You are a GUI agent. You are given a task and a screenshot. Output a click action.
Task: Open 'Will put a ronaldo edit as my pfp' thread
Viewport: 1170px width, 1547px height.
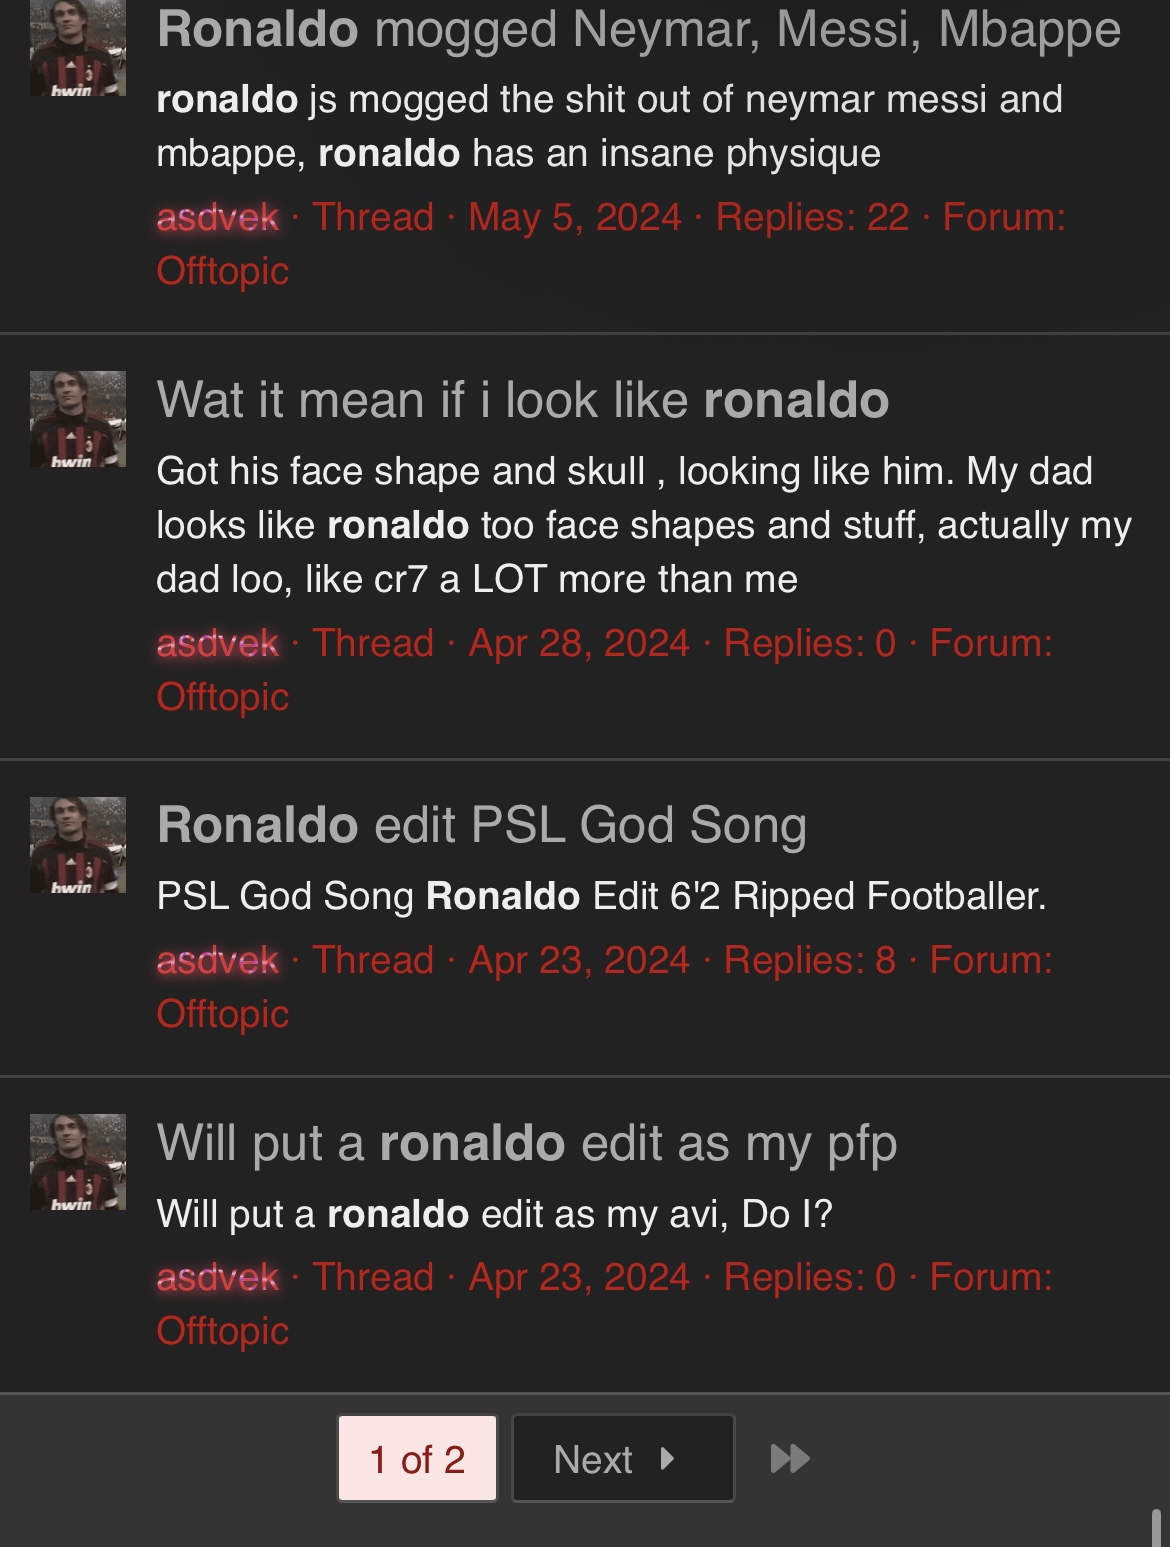coord(526,1143)
